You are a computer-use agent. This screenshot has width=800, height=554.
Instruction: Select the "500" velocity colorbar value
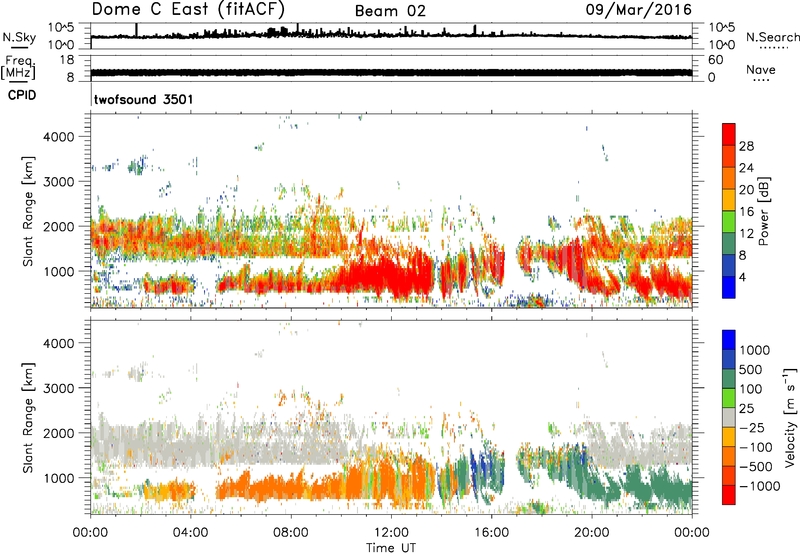pyautogui.click(x=751, y=369)
